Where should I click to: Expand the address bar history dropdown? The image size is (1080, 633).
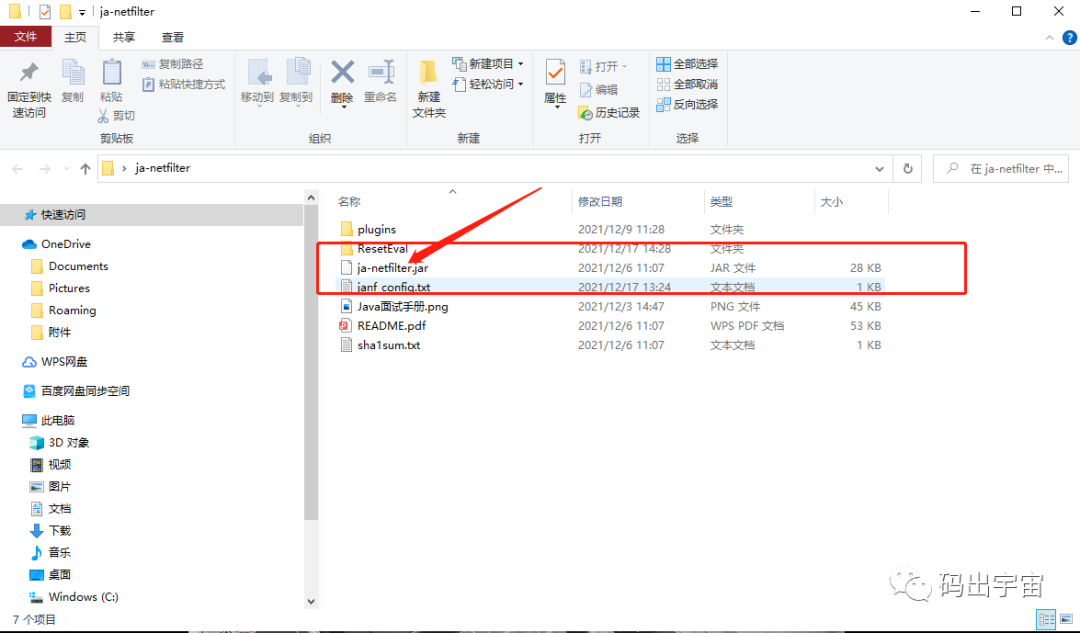(x=880, y=169)
